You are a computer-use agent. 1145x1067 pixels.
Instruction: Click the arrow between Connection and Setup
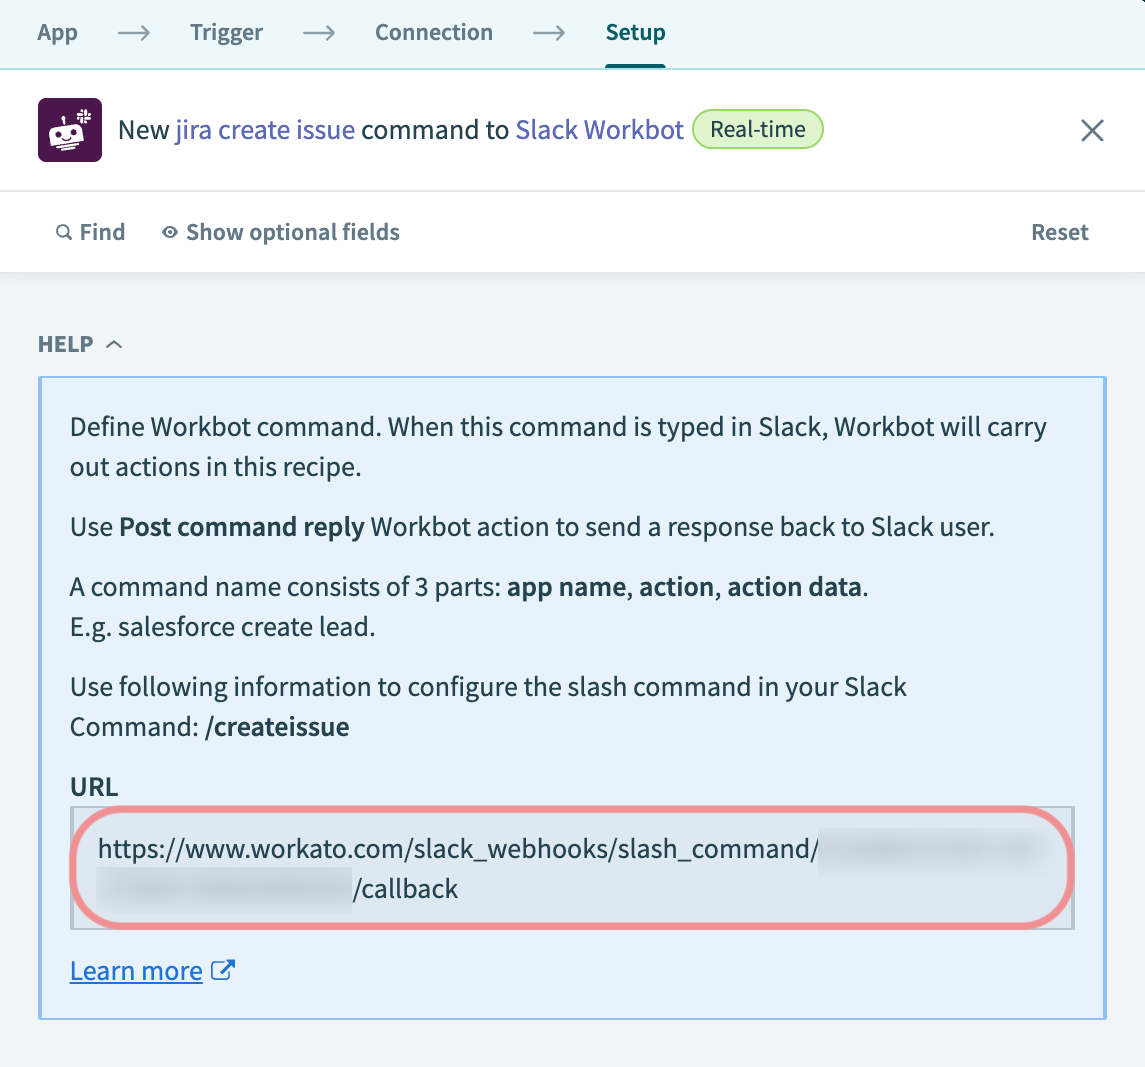(x=549, y=33)
